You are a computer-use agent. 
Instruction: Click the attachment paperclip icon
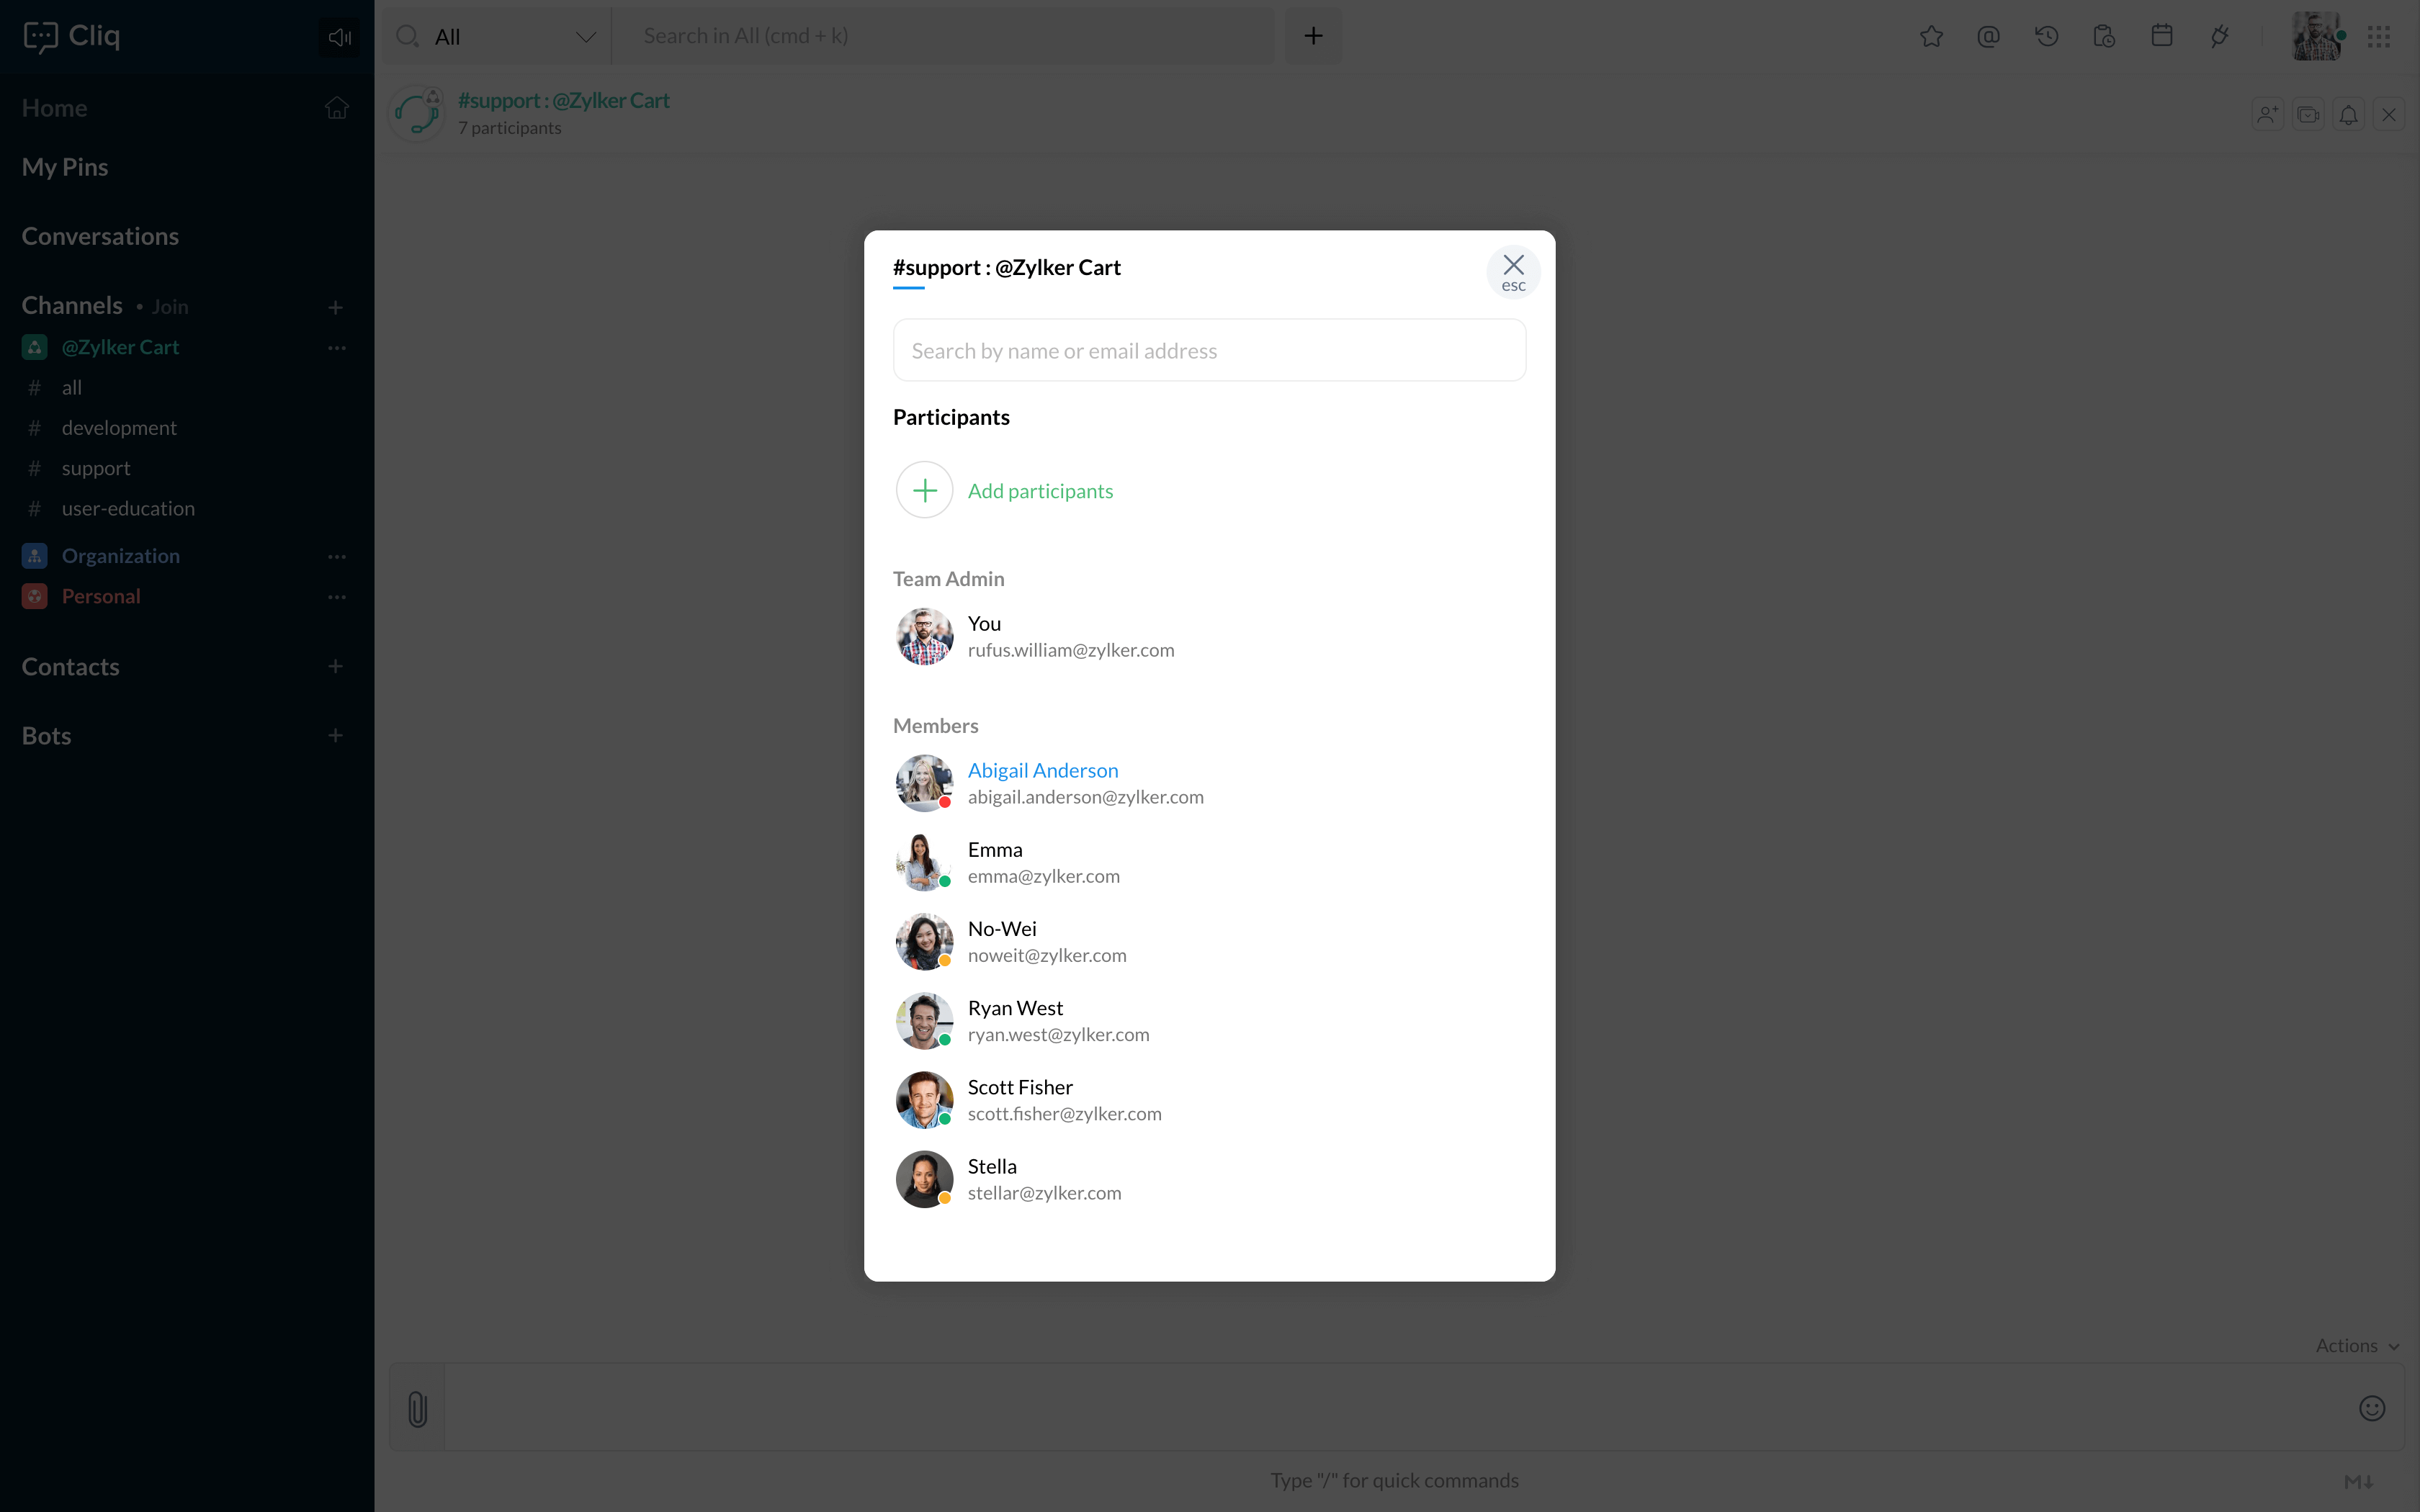(418, 1408)
